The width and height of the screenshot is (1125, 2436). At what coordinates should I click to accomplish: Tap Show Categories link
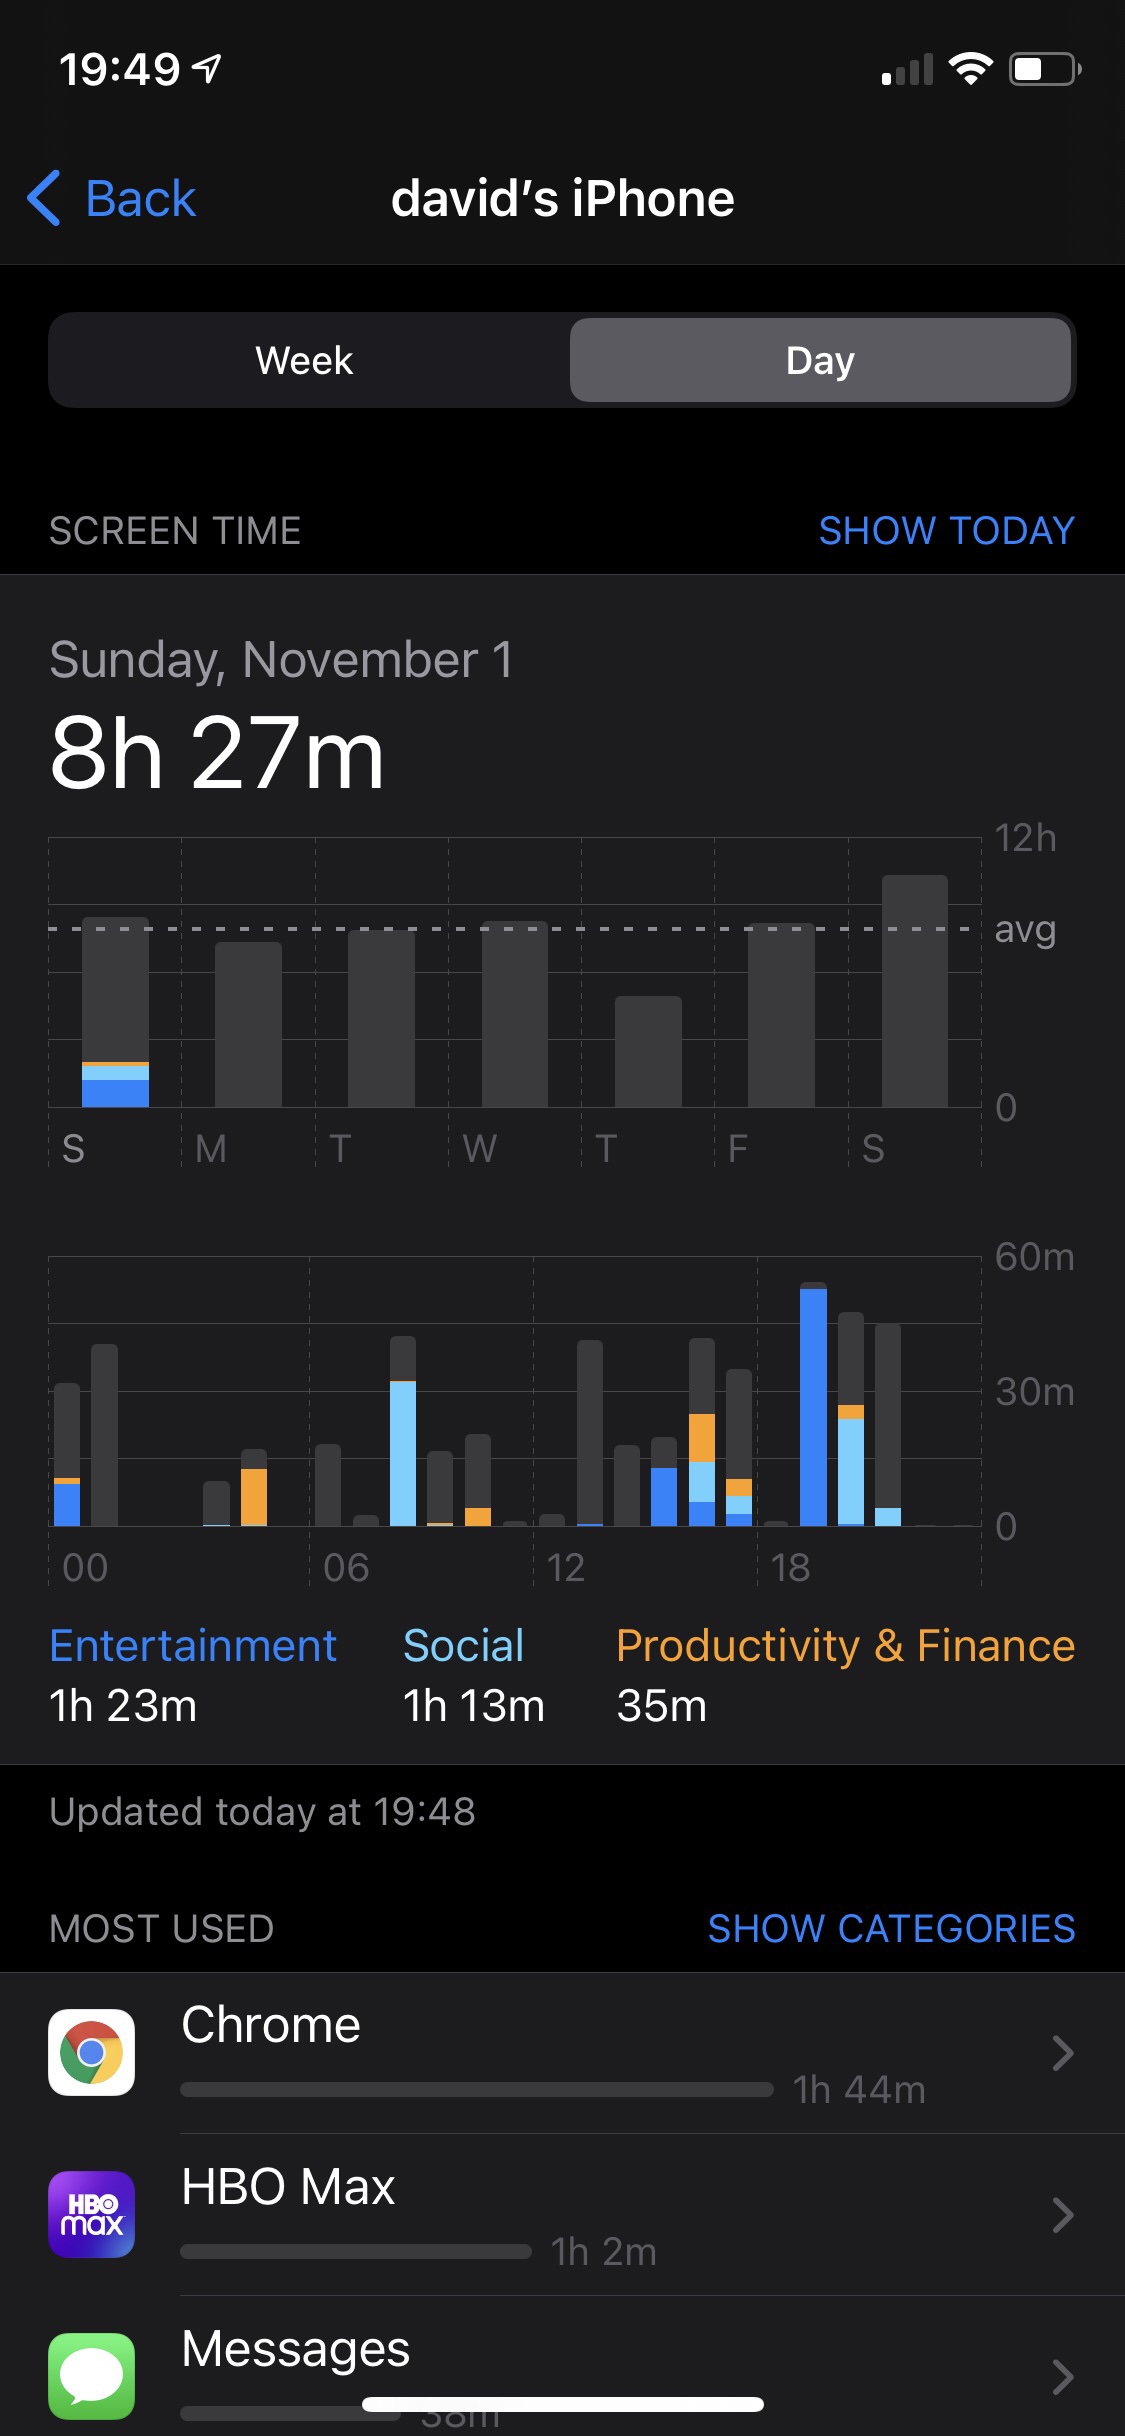click(x=891, y=1928)
